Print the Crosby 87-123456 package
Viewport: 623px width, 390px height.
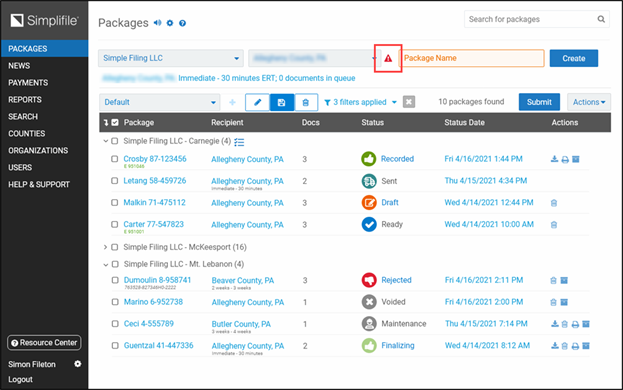click(x=565, y=160)
